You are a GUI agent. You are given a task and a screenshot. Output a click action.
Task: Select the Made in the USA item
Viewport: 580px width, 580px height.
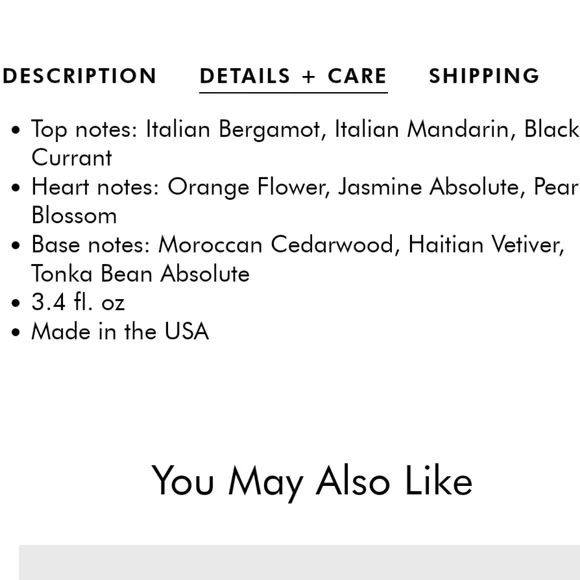tap(120, 331)
